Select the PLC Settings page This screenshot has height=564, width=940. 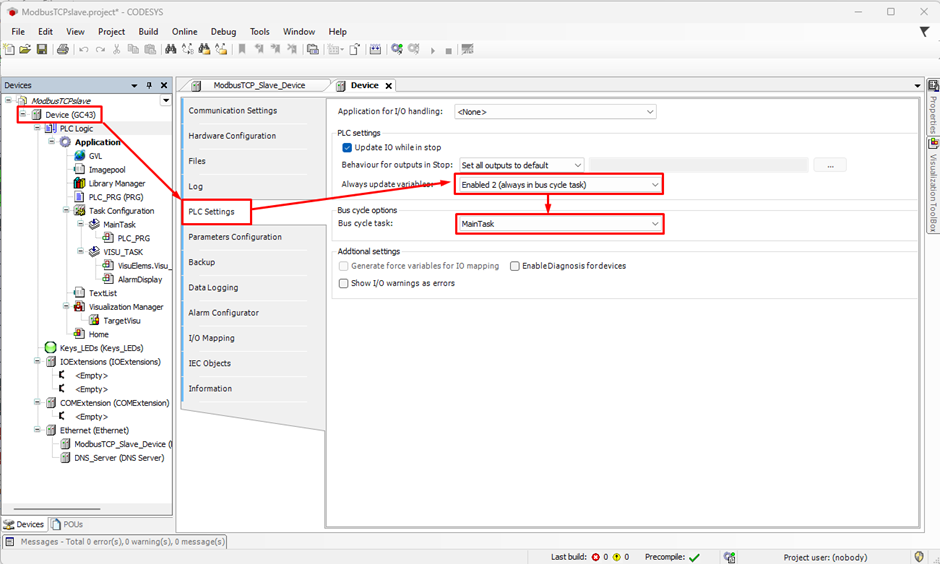click(212, 212)
